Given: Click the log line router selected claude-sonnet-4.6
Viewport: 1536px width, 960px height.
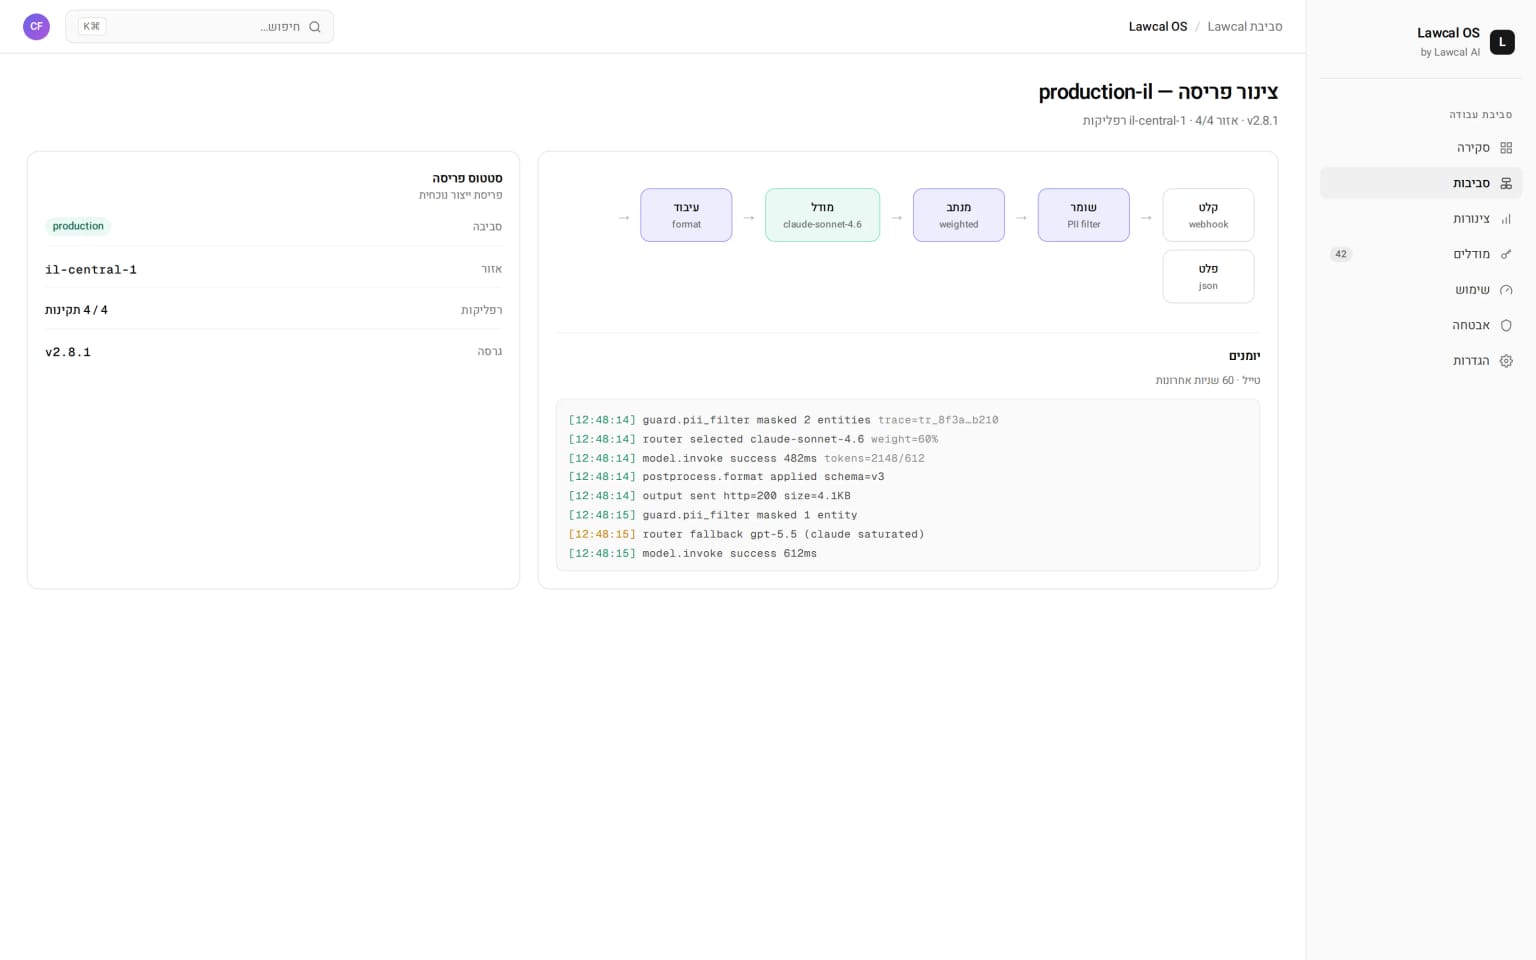Looking at the screenshot, I should pos(753,439).
